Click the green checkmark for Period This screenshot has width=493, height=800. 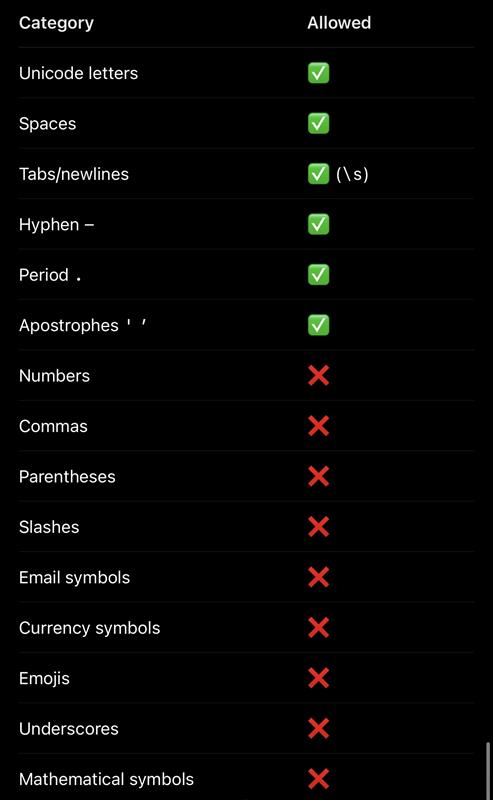click(x=318, y=275)
